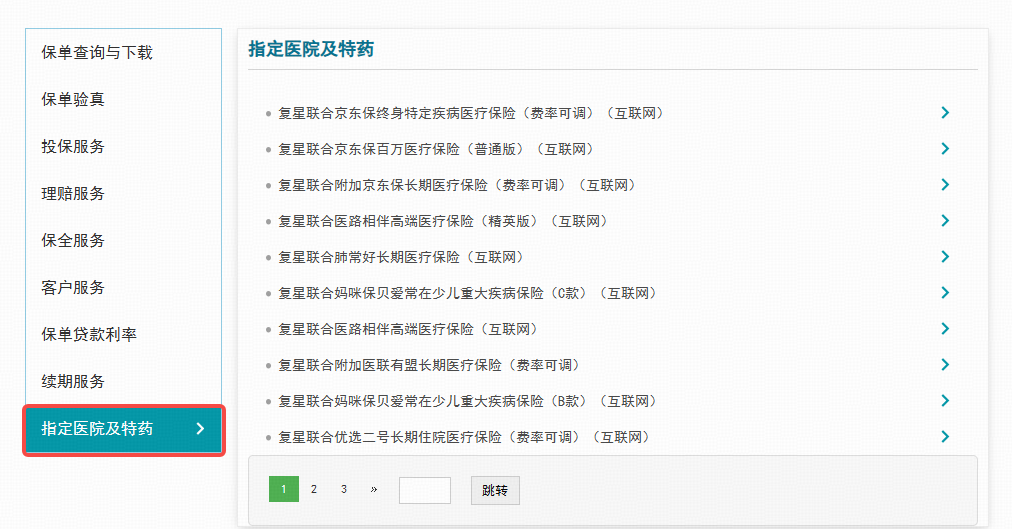This screenshot has height=529, width=1012.
Task: Open 复星联合京东保百万医疗保险（普通版） link
Action: click(x=436, y=150)
